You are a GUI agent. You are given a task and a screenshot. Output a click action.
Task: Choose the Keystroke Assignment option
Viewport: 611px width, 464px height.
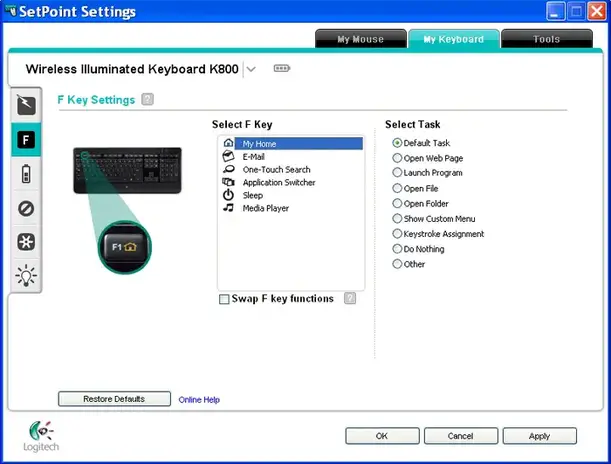397,234
